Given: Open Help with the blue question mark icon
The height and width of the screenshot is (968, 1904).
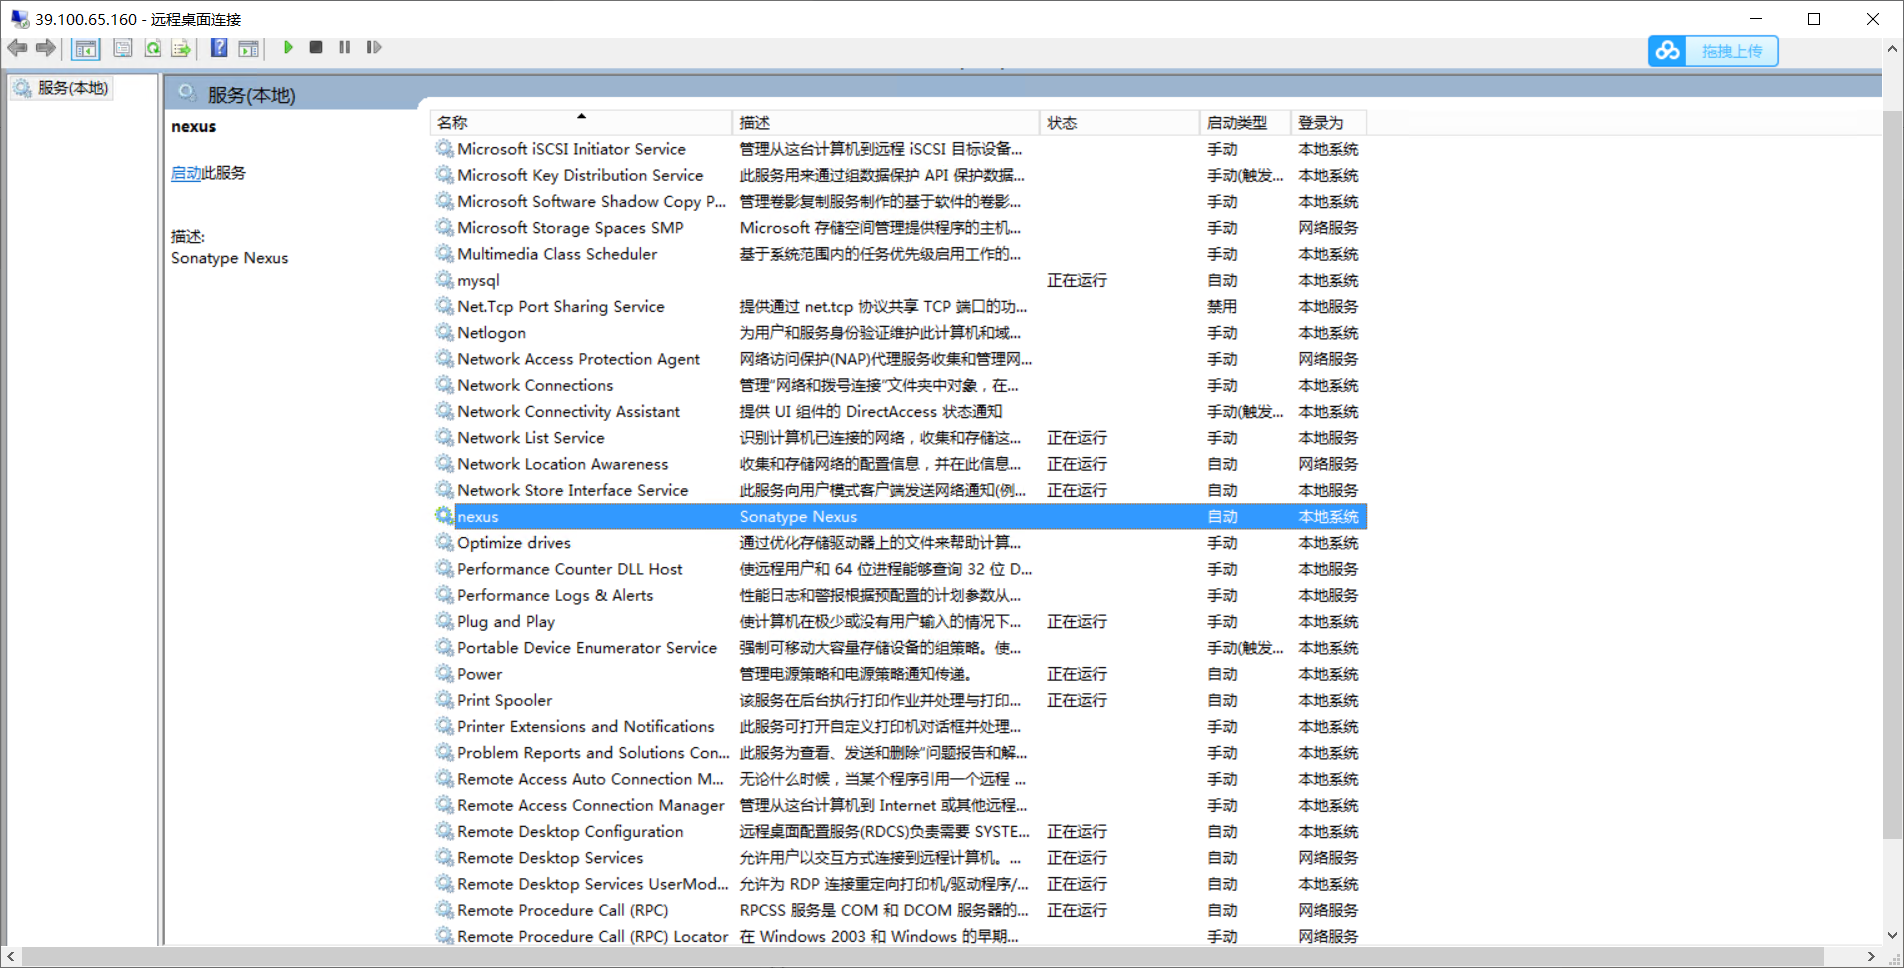Looking at the screenshot, I should 219,48.
